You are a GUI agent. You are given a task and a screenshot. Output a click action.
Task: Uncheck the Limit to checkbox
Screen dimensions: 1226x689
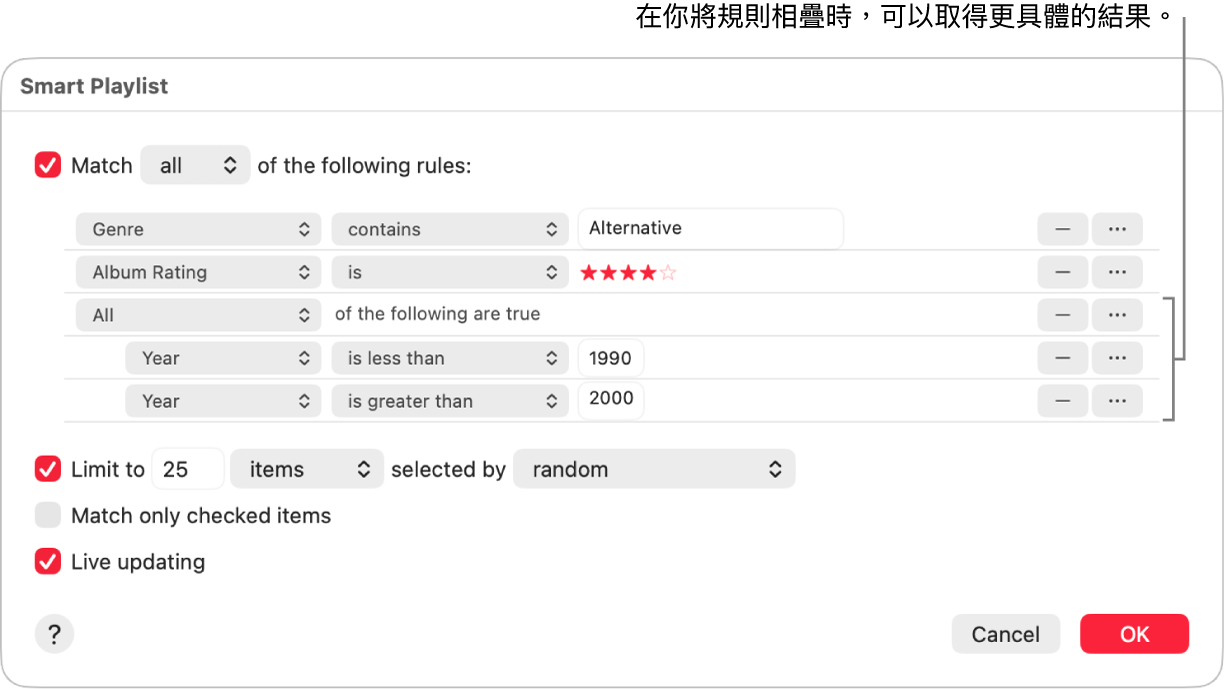point(48,469)
